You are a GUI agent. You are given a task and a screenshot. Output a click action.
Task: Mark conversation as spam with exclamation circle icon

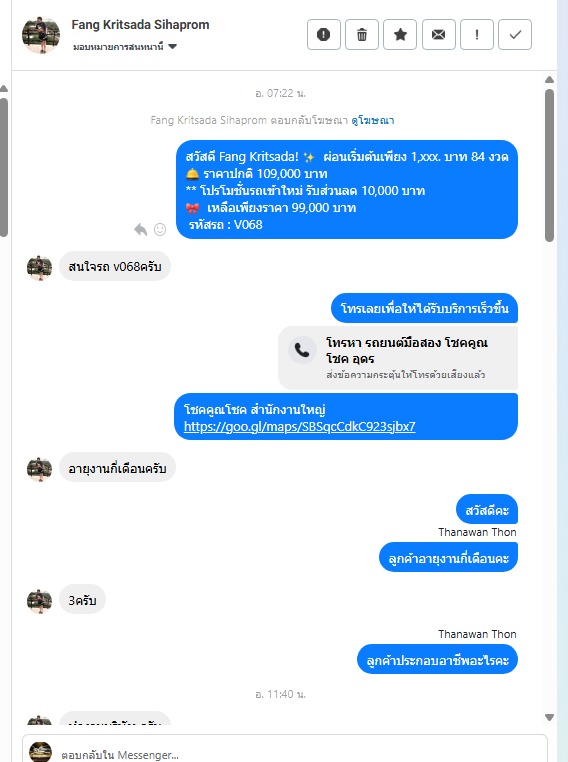coord(324,35)
